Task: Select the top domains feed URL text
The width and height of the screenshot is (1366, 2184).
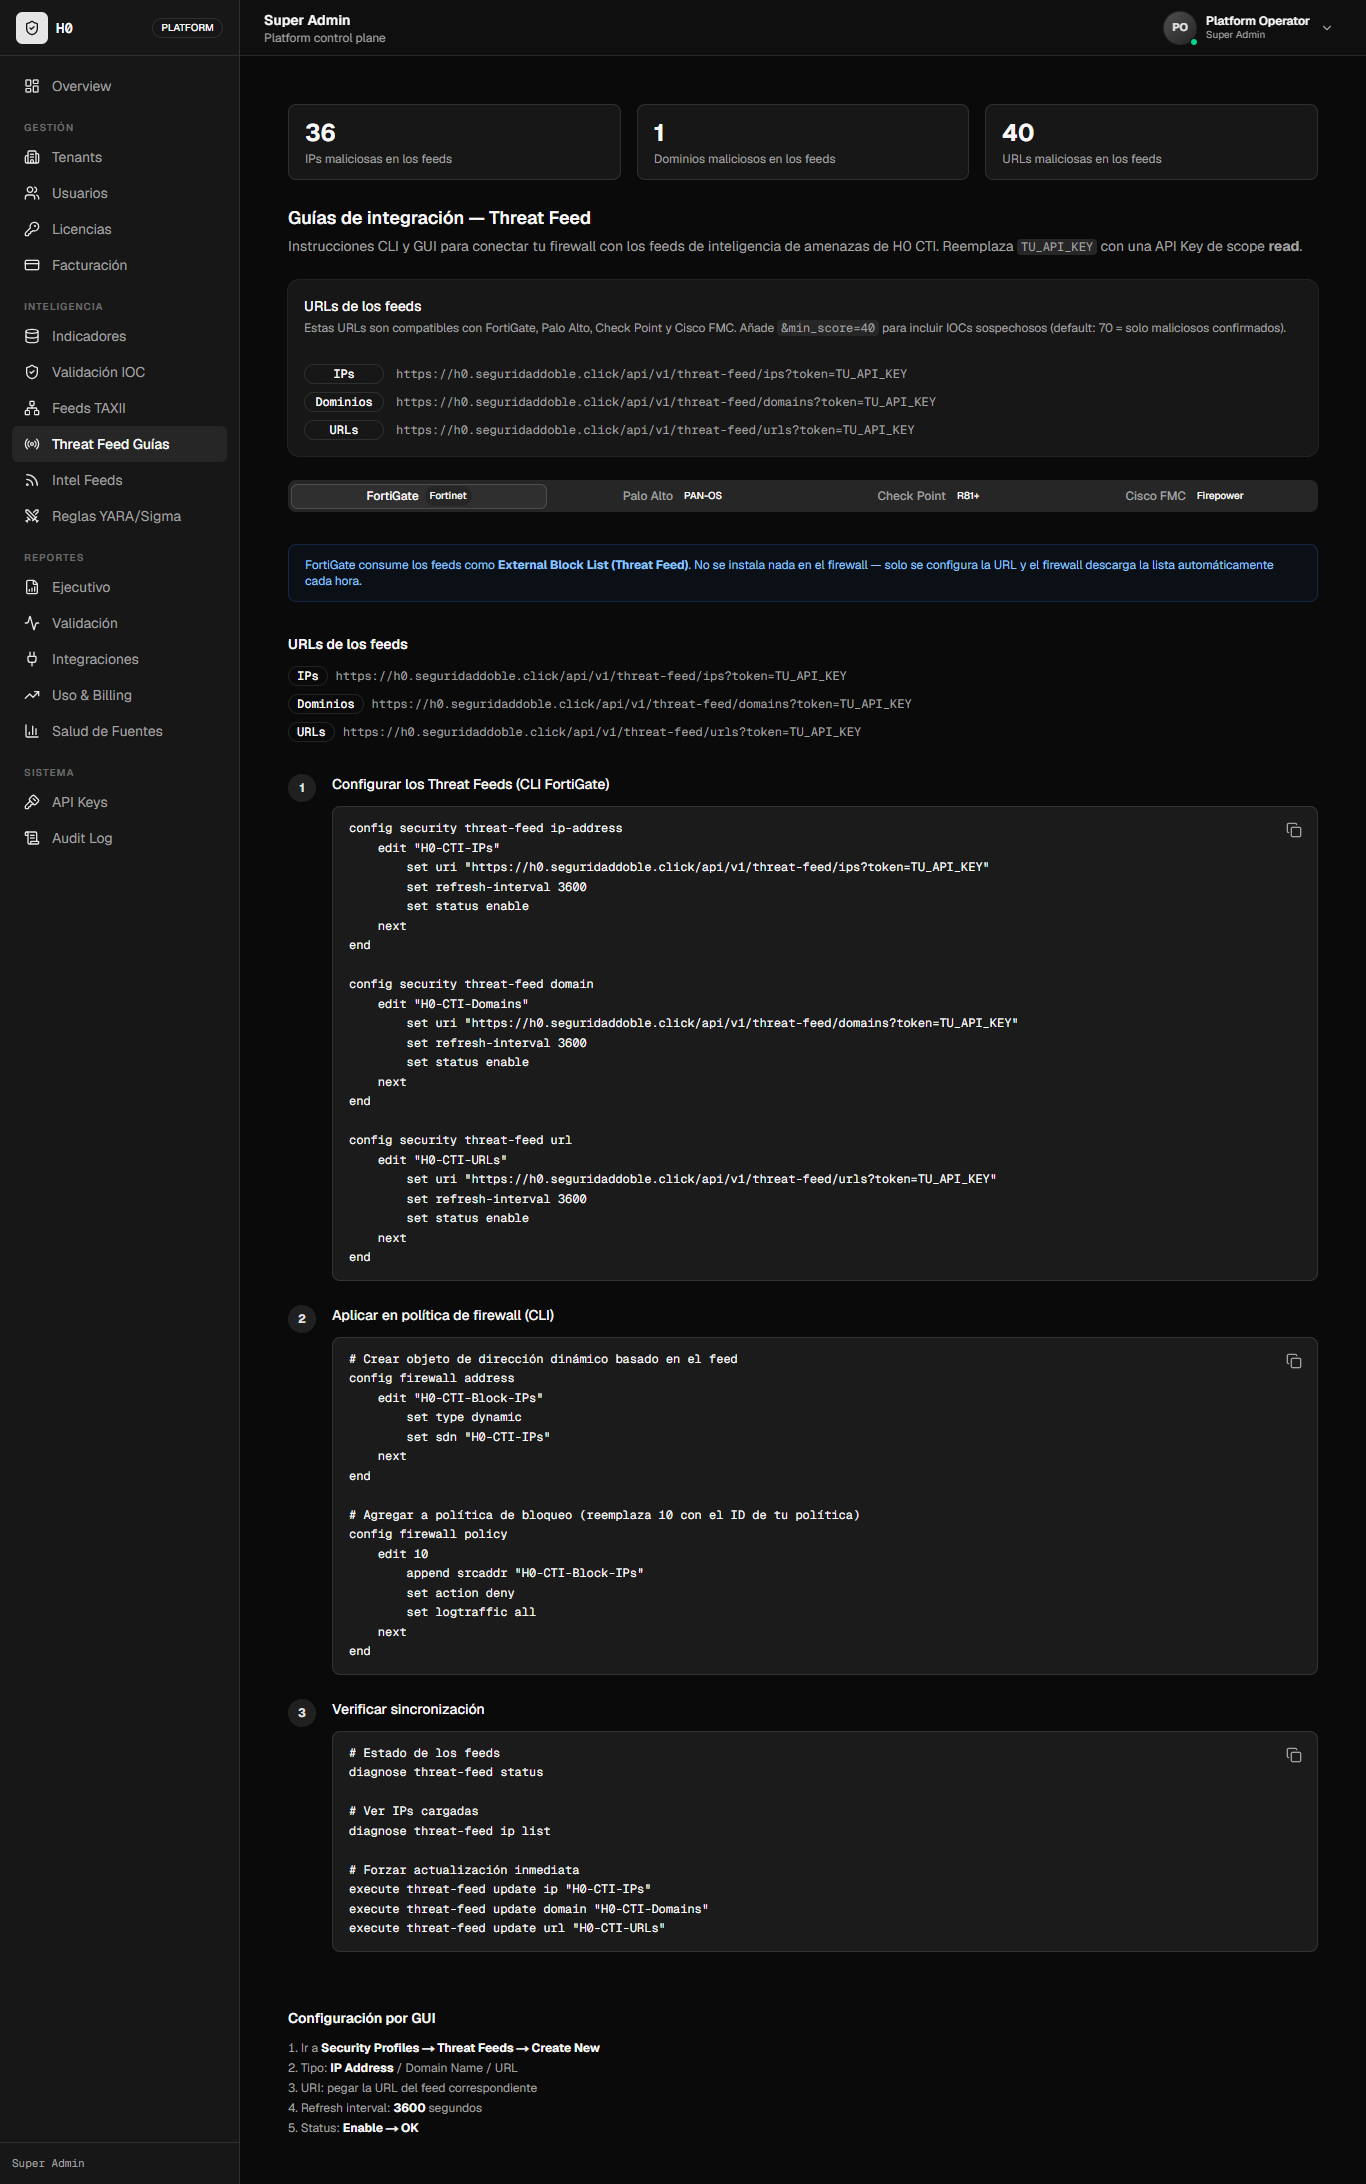Action: 666,402
